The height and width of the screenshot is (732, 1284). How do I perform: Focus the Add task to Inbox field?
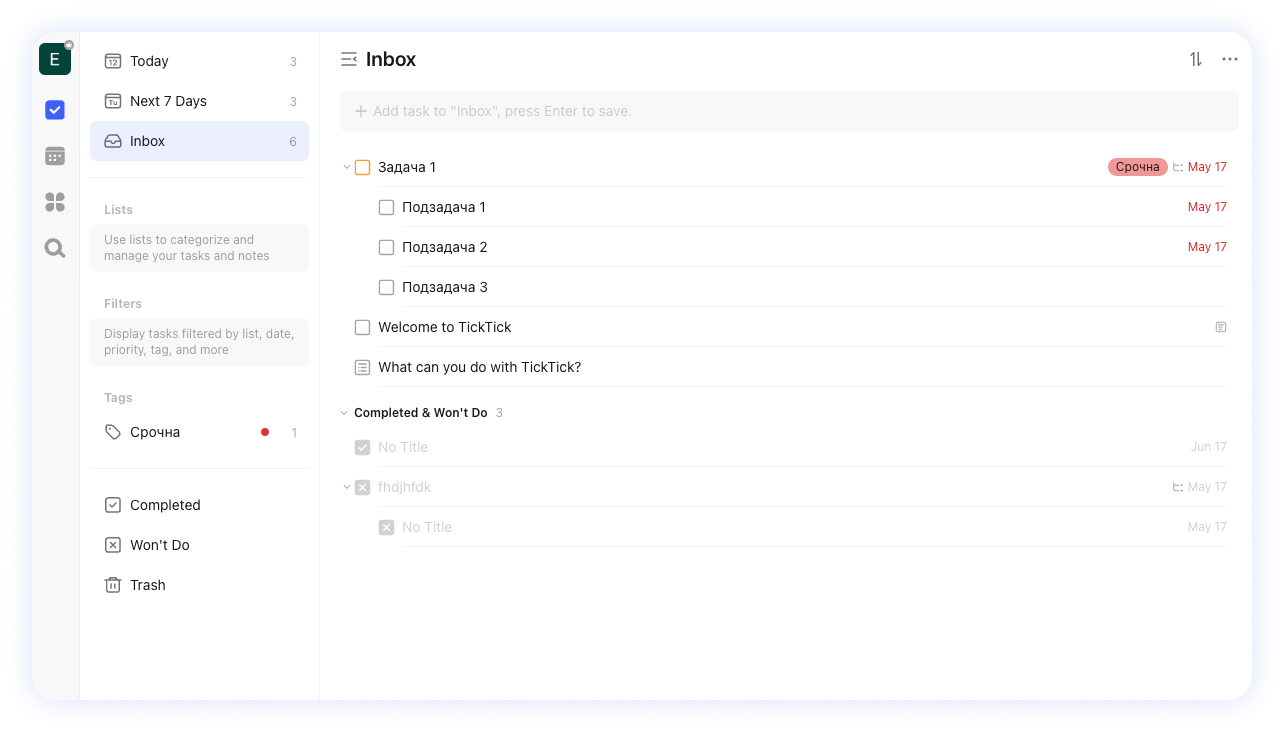click(789, 111)
